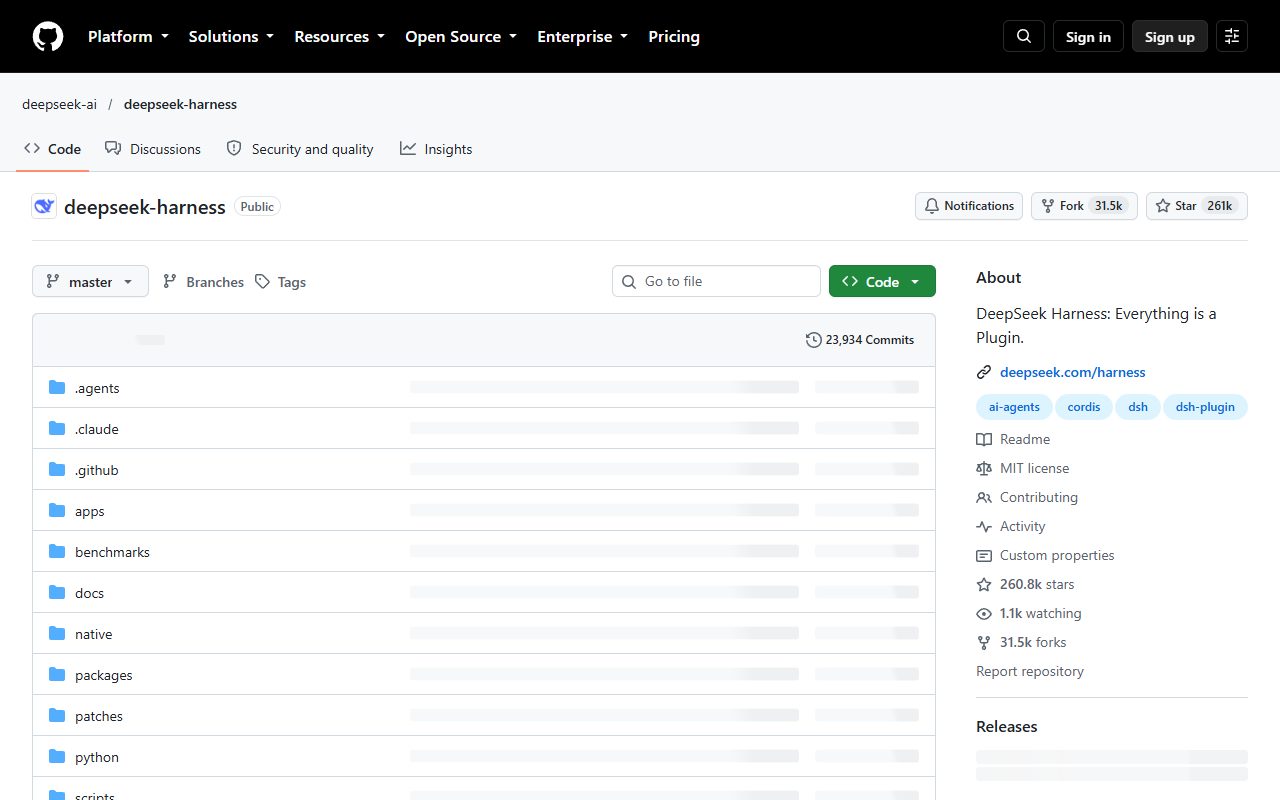
Task: Click the docs folder icon
Action: pyautogui.click(x=57, y=593)
